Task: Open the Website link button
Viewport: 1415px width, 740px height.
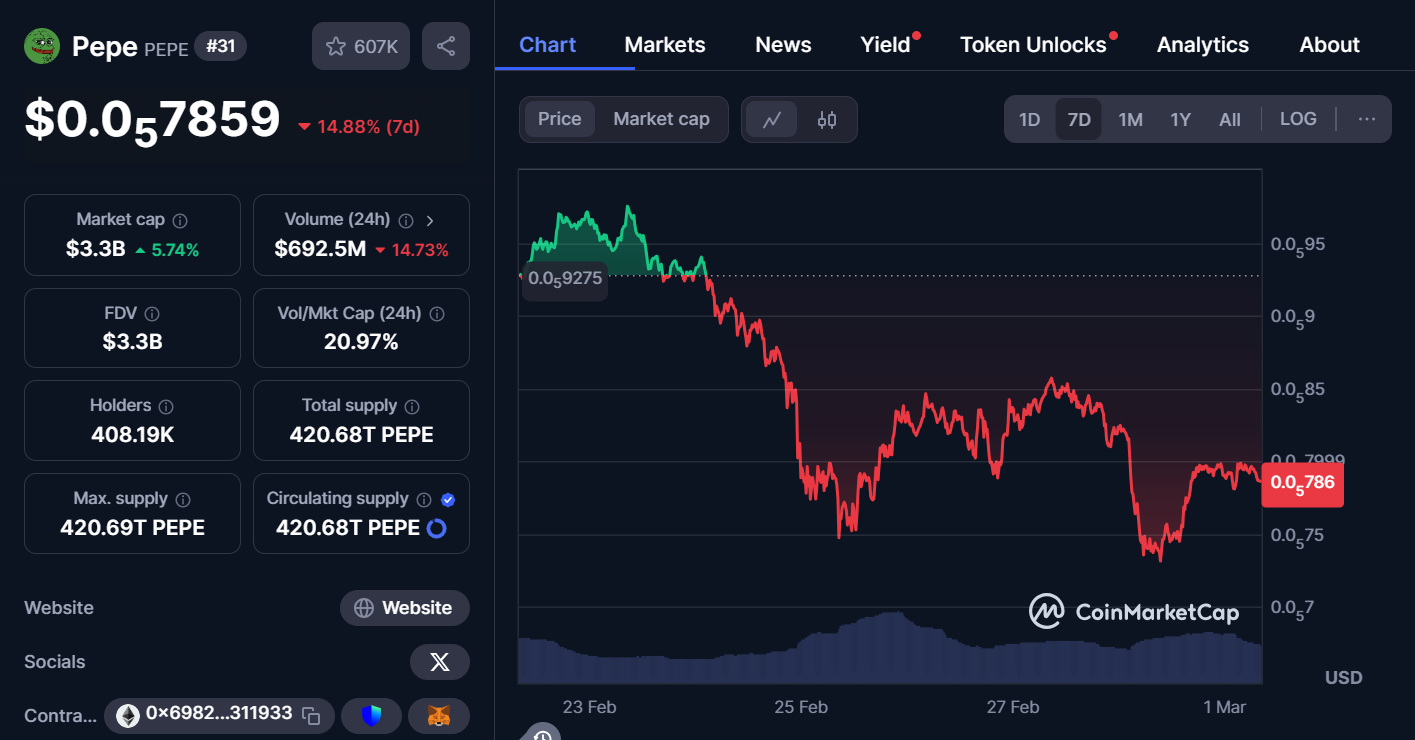Action: click(405, 608)
